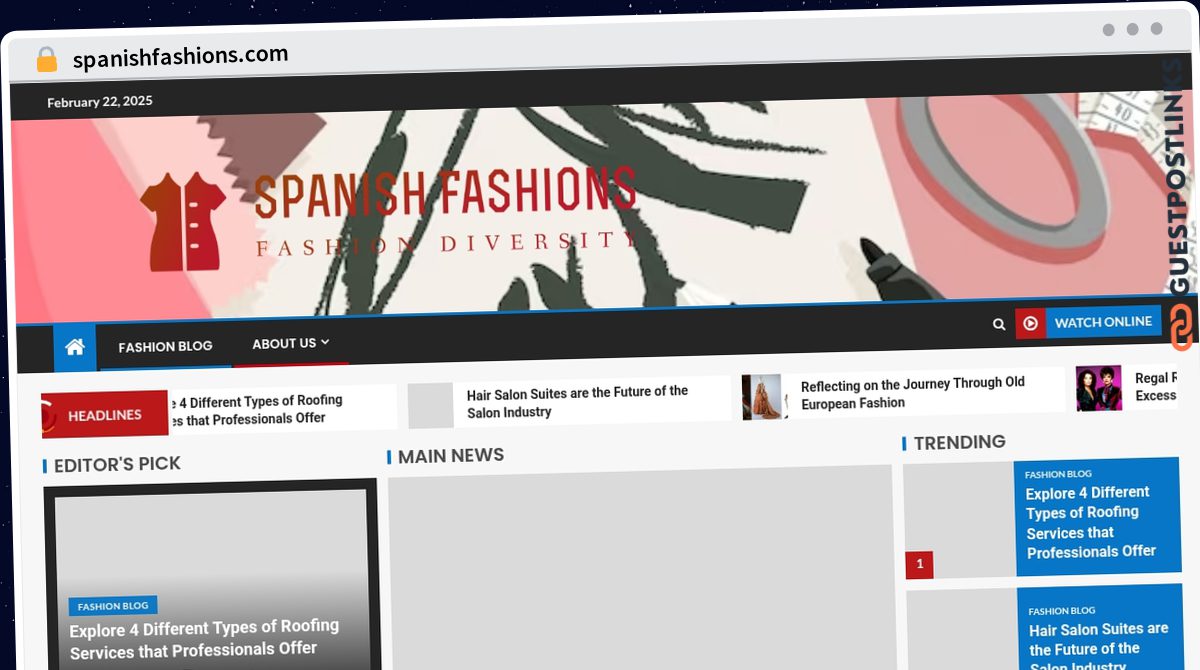Open headline 'Hair Salon Suites are the Future'

[577, 401]
